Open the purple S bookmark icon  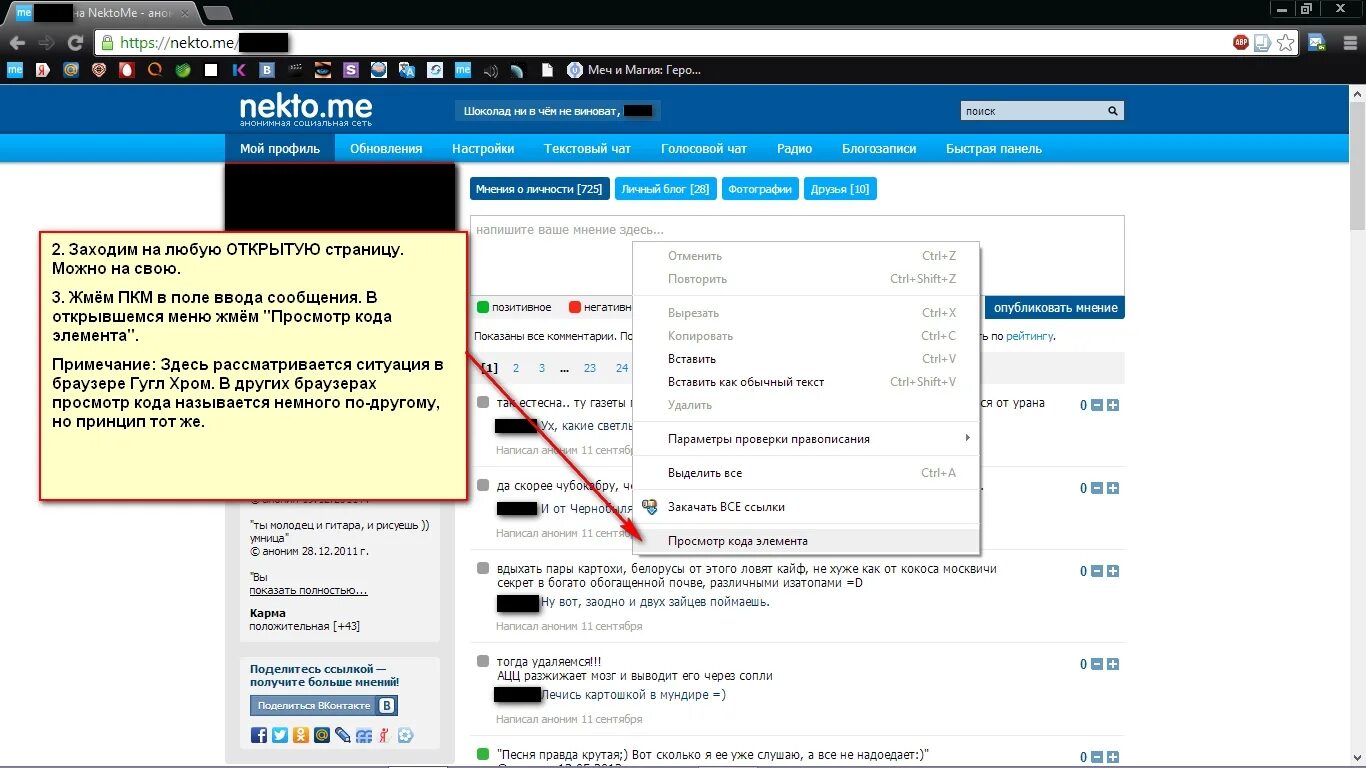[350, 70]
